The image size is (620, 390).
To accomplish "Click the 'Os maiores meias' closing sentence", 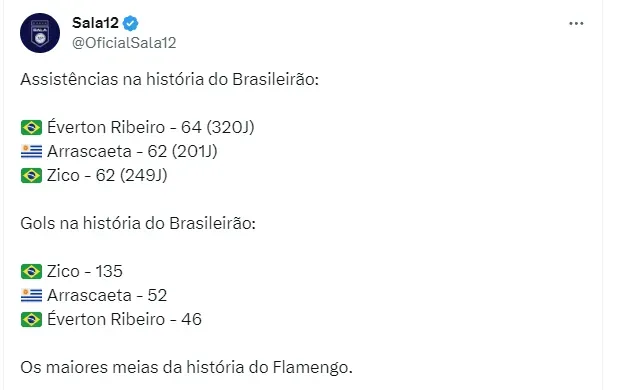I will 186,367.
